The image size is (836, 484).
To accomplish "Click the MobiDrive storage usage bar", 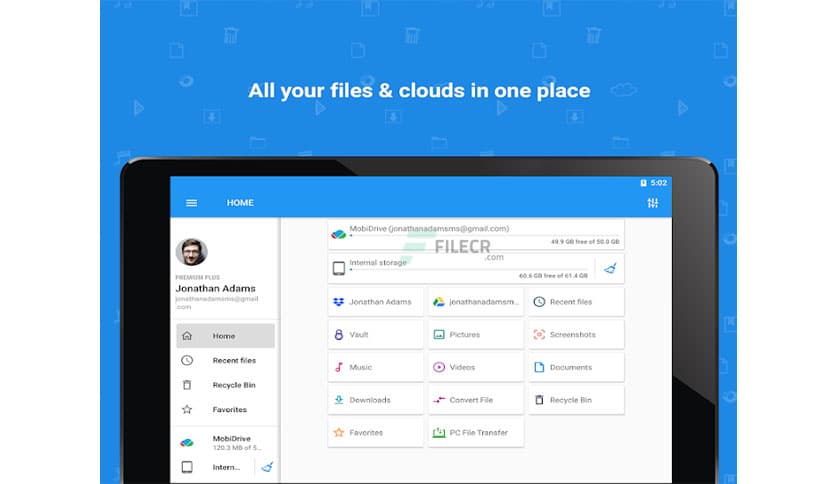I will click(x=484, y=235).
